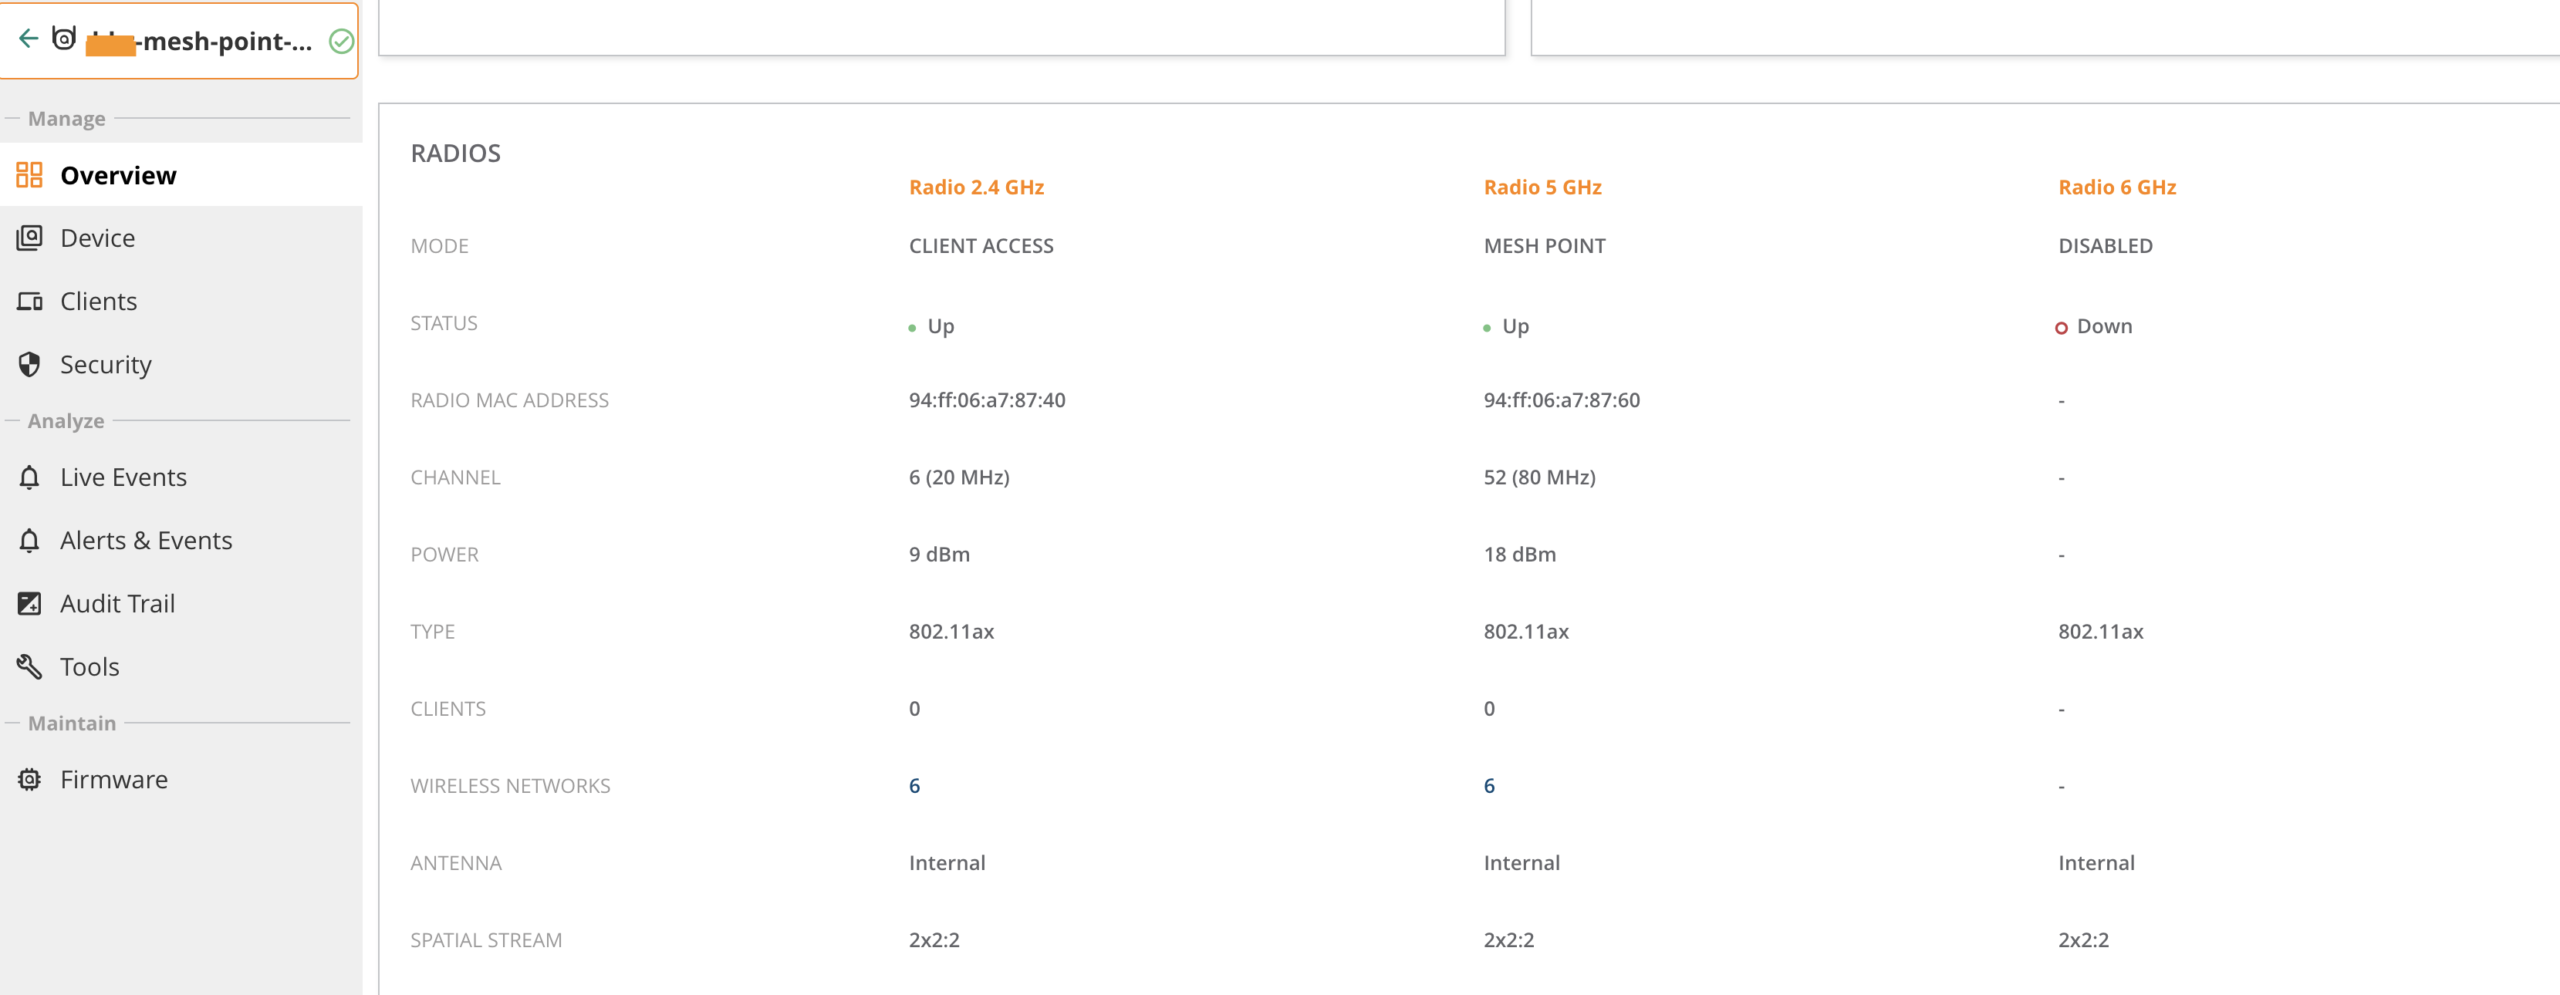This screenshot has width=2560, height=995.
Task: Click the Alerts & Events bell icon
Action: coord(29,541)
